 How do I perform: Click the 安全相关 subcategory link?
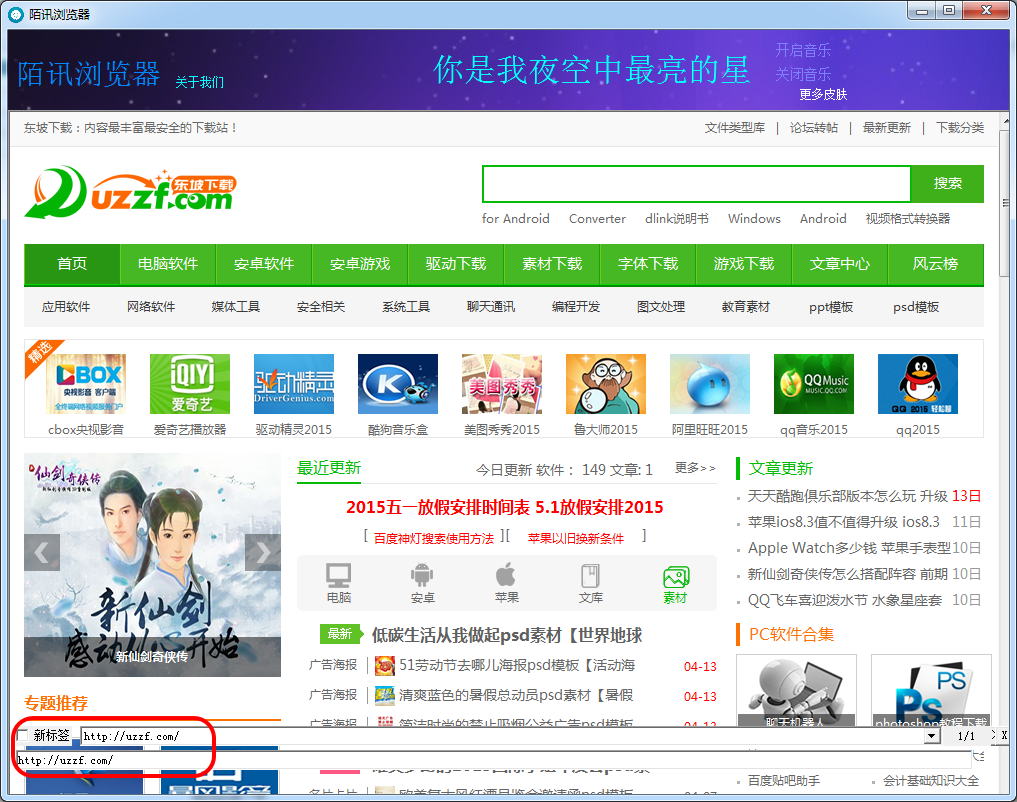[x=321, y=307]
